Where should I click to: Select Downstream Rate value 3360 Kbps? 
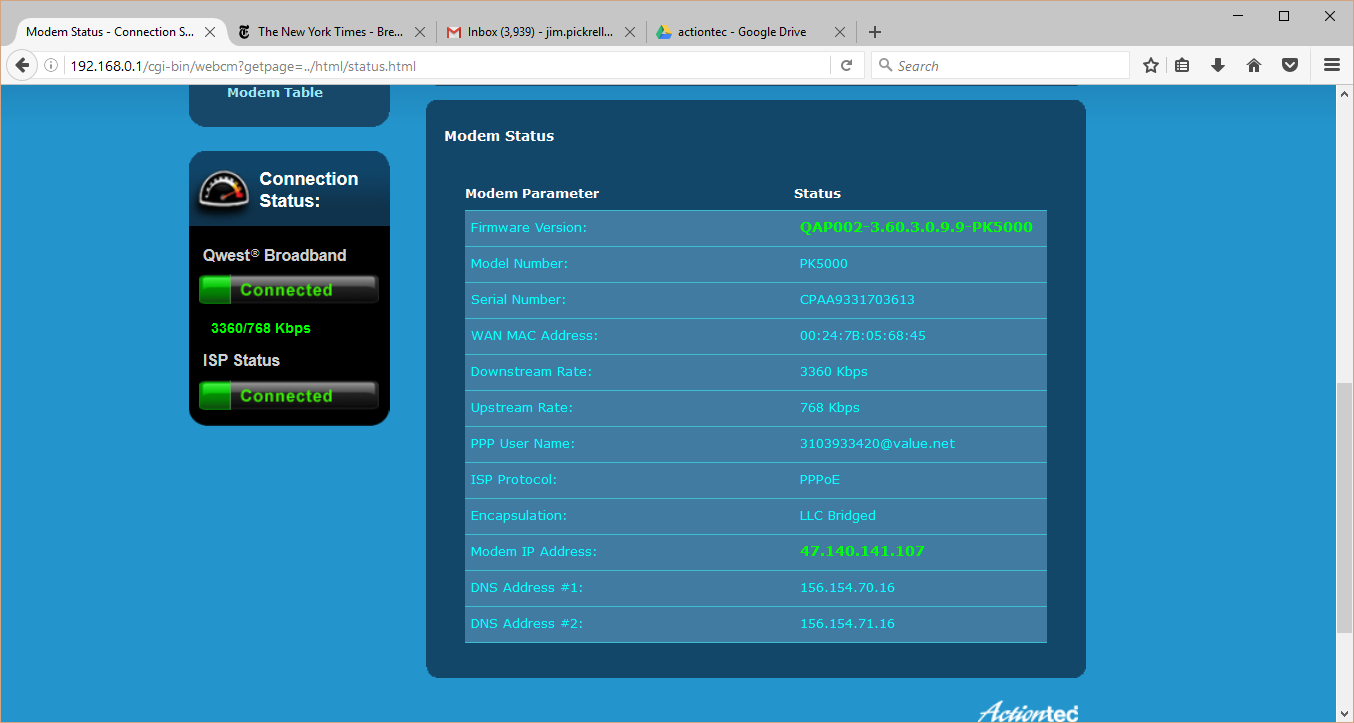click(x=834, y=372)
